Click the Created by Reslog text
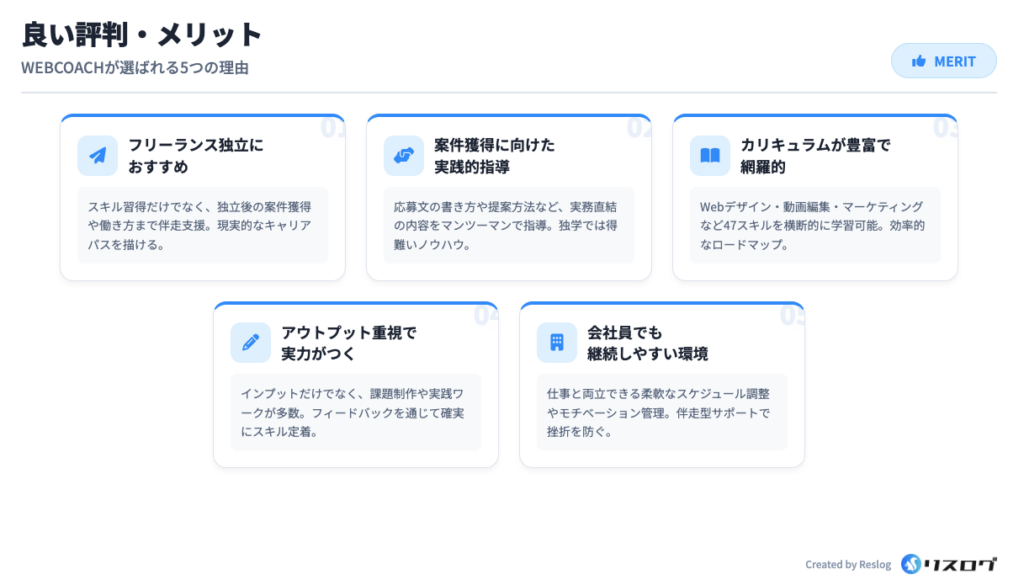Image resolution: width=1024 pixels, height=580 pixels. pos(848,565)
